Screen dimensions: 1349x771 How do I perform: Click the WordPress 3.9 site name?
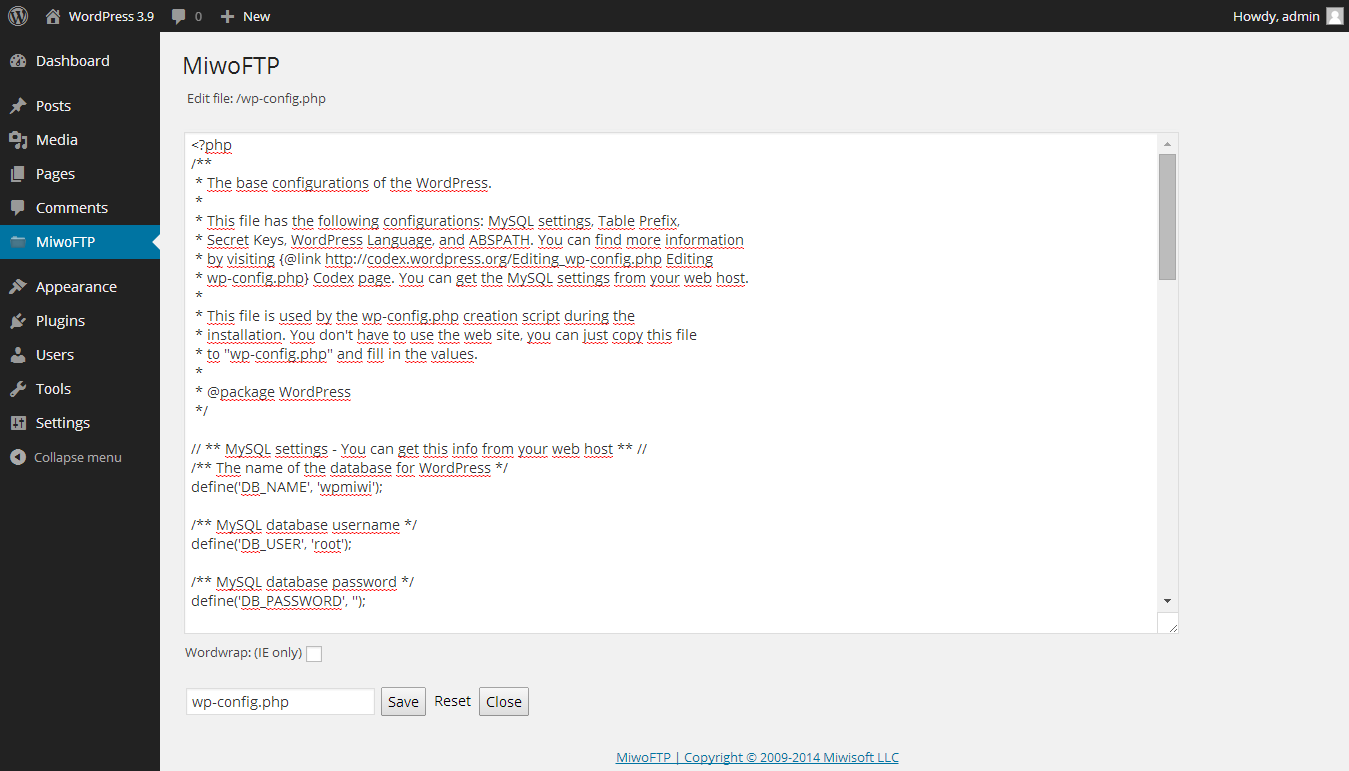tap(111, 16)
